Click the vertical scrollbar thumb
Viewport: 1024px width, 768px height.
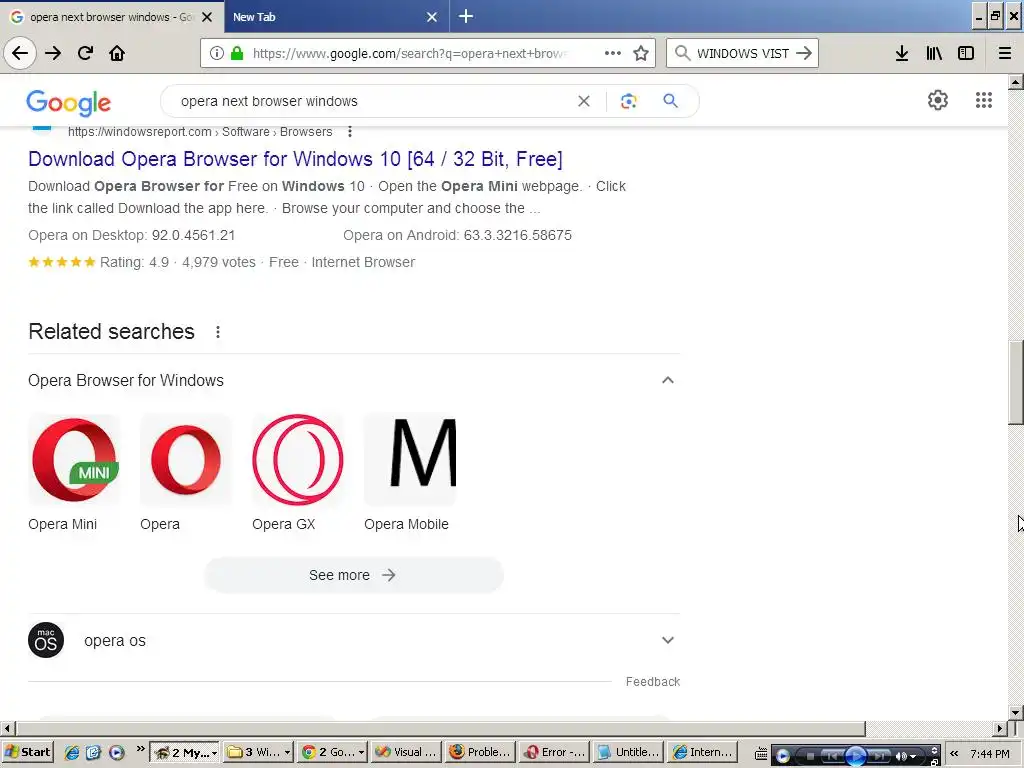click(1016, 383)
